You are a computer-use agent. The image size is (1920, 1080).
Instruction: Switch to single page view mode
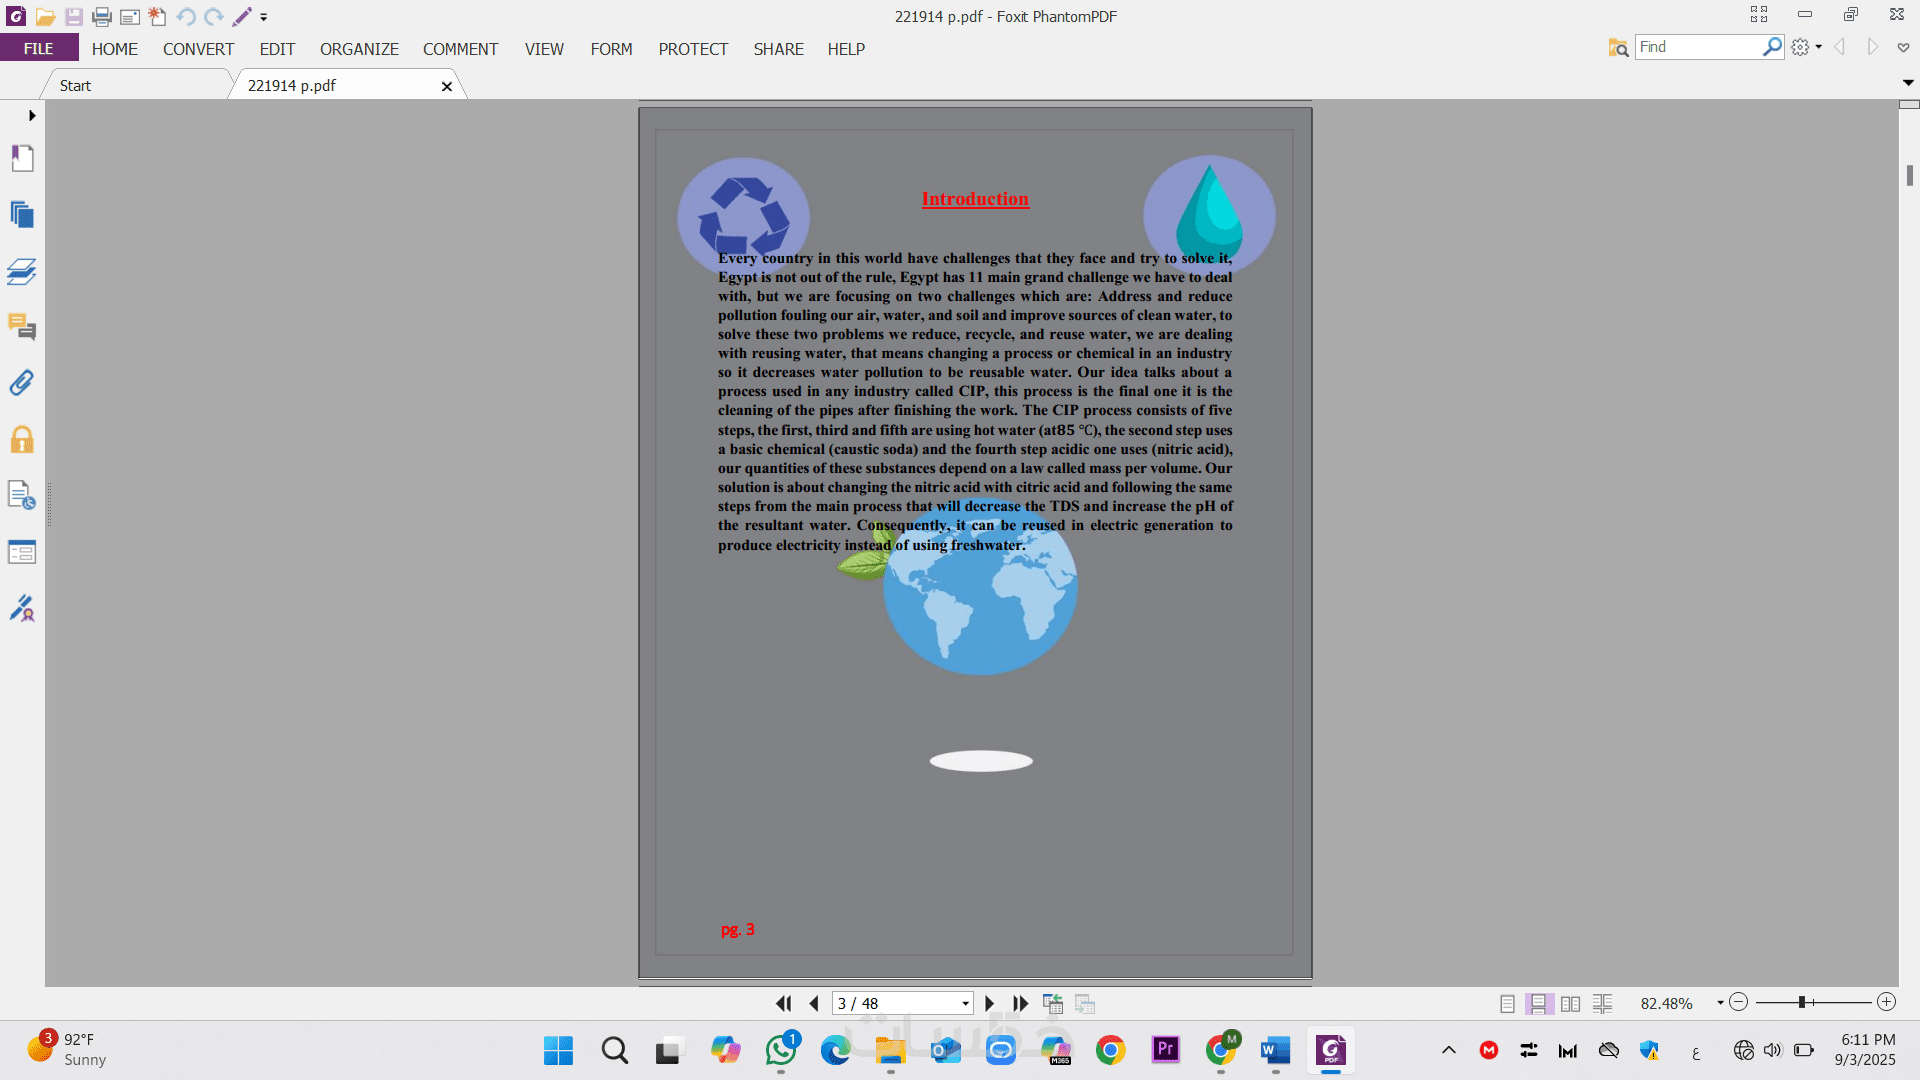pyautogui.click(x=1507, y=1003)
